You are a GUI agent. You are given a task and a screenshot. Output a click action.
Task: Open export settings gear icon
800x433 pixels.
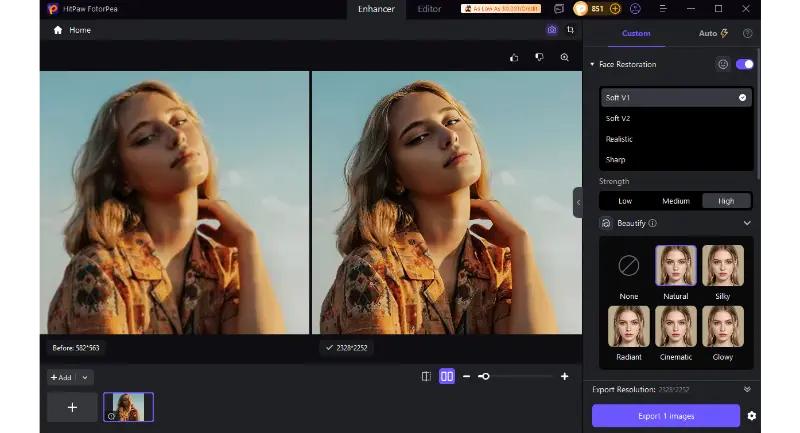752,416
